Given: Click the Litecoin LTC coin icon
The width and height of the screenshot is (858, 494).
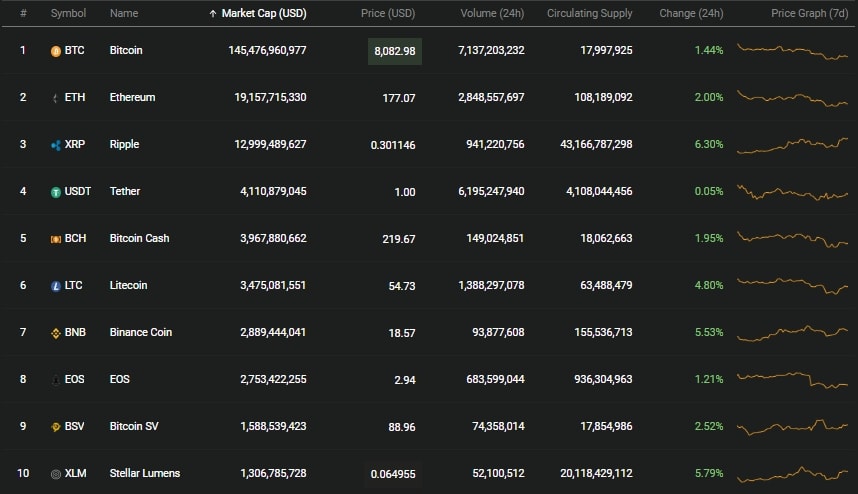Looking at the screenshot, I should coord(56,286).
